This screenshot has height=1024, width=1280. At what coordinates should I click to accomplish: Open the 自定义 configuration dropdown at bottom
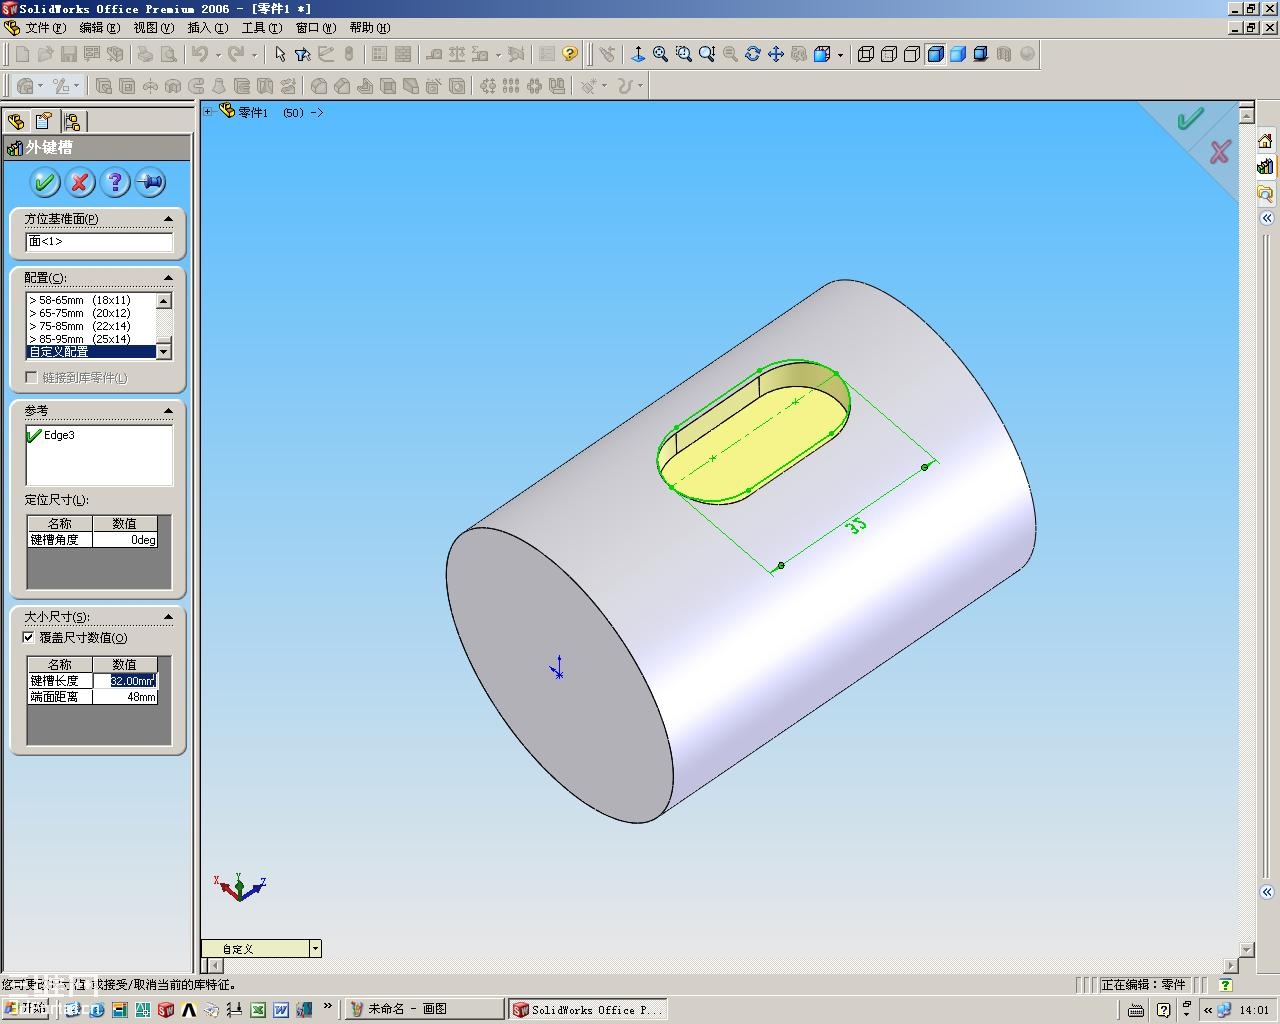click(315, 948)
